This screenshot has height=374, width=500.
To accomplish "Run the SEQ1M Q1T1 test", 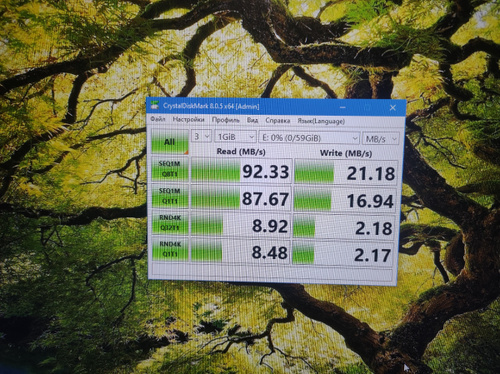I will 170,196.
